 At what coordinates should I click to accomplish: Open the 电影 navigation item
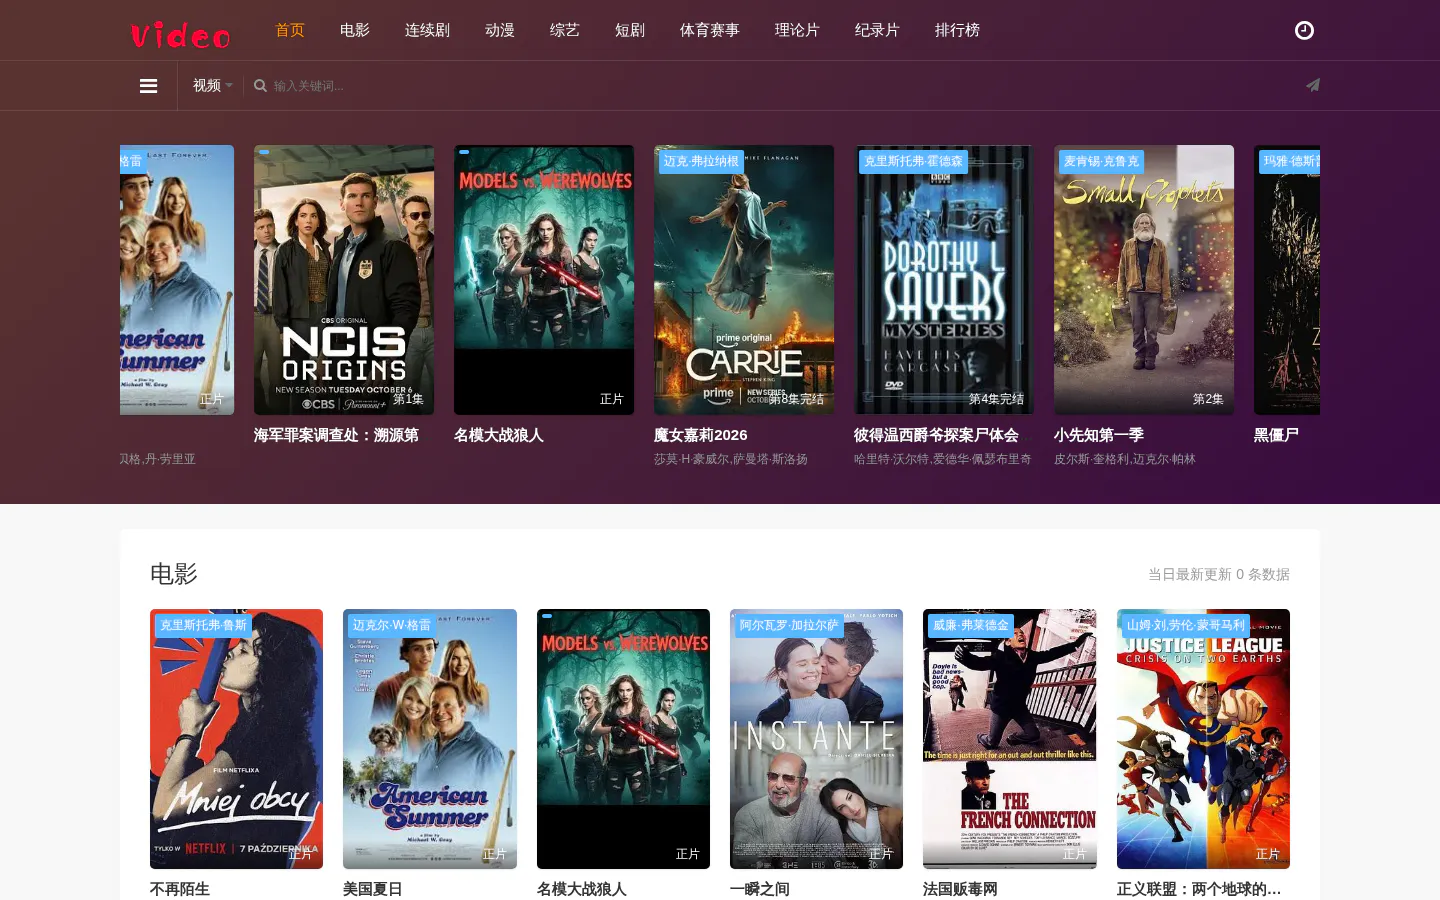355,30
